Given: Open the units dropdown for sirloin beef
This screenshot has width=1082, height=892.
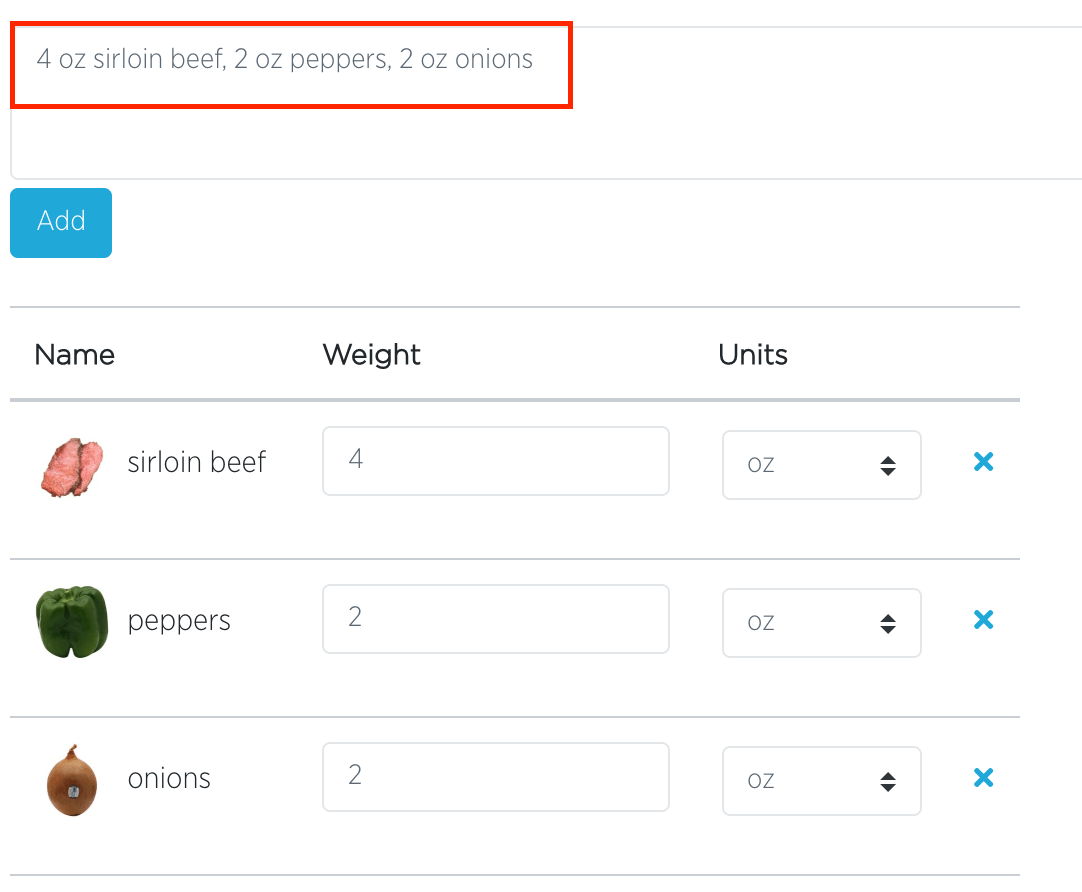Looking at the screenshot, I should [821, 465].
